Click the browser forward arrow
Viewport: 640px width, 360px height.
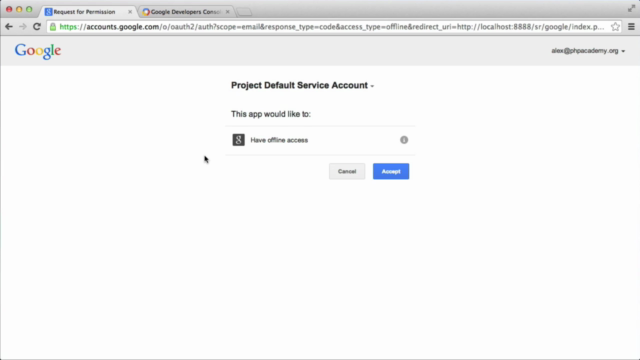click(x=22, y=27)
